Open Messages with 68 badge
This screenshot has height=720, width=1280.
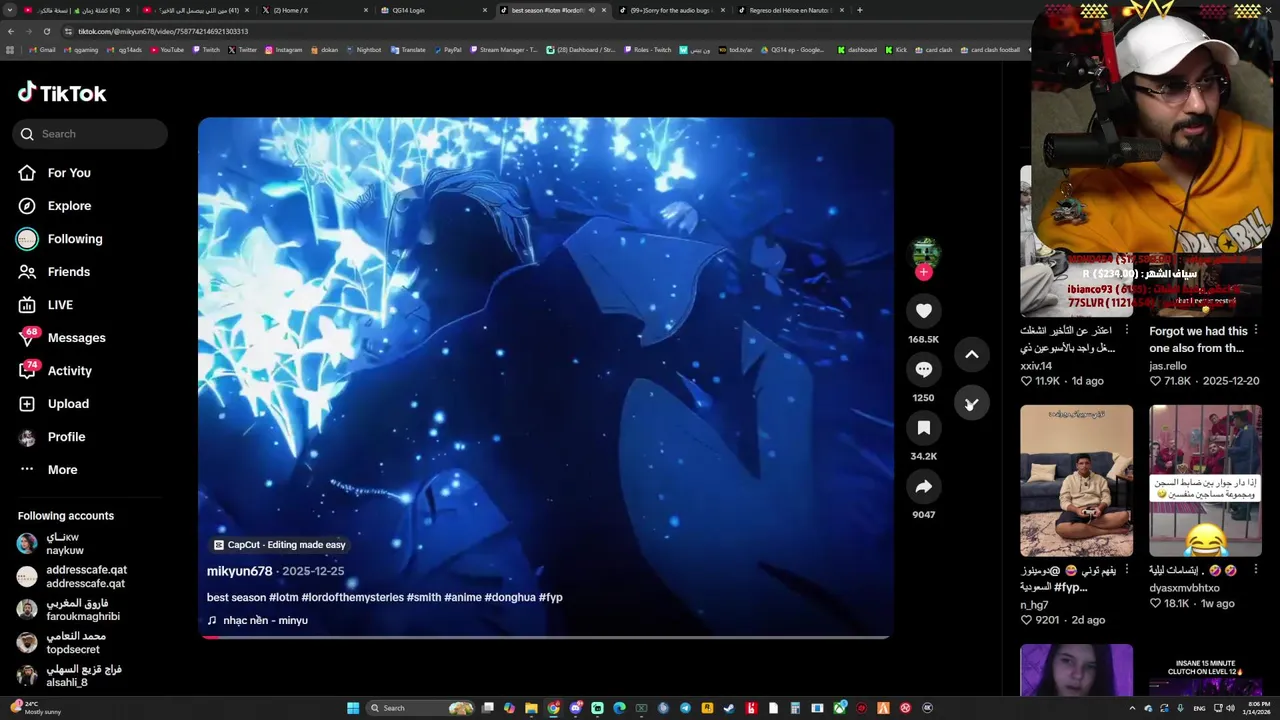coord(76,338)
